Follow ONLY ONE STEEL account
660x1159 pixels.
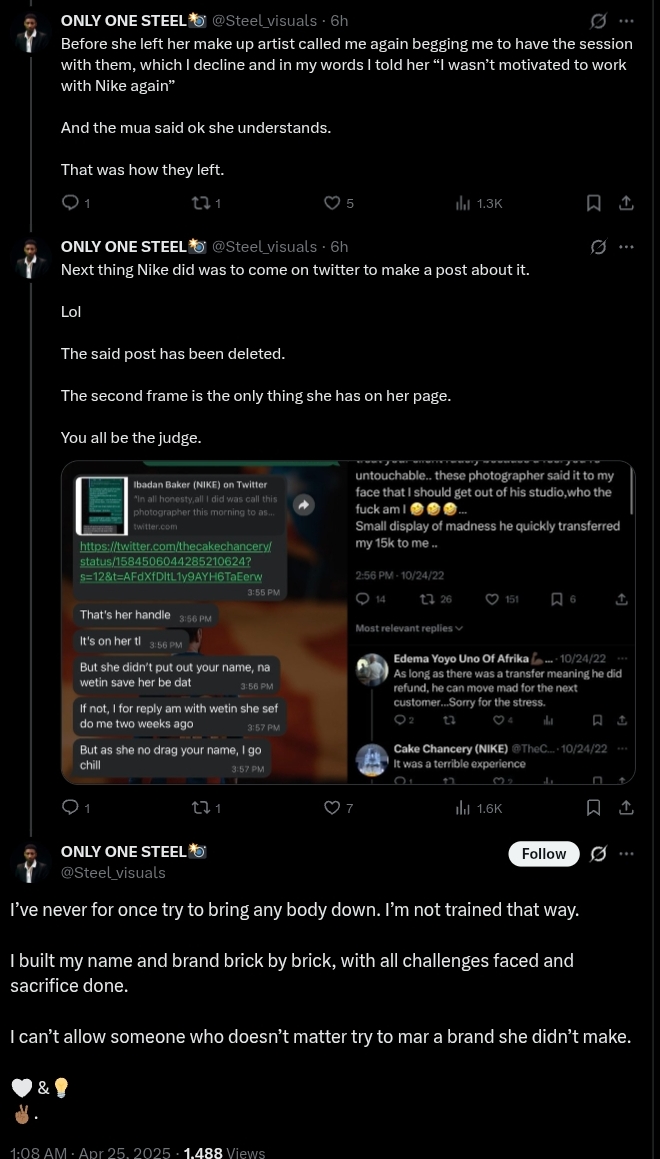point(543,854)
